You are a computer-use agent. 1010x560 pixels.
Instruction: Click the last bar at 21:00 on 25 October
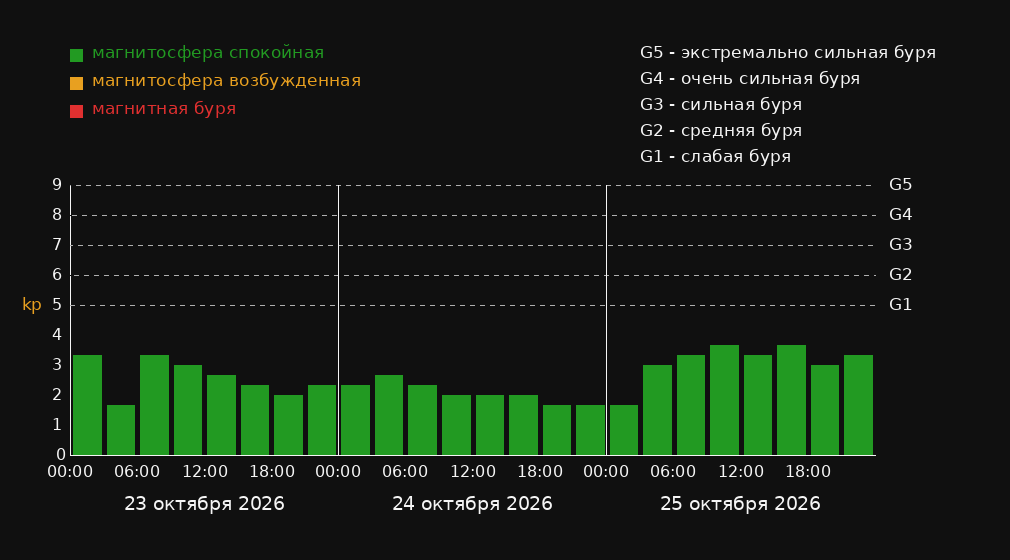tap(859, 405)
